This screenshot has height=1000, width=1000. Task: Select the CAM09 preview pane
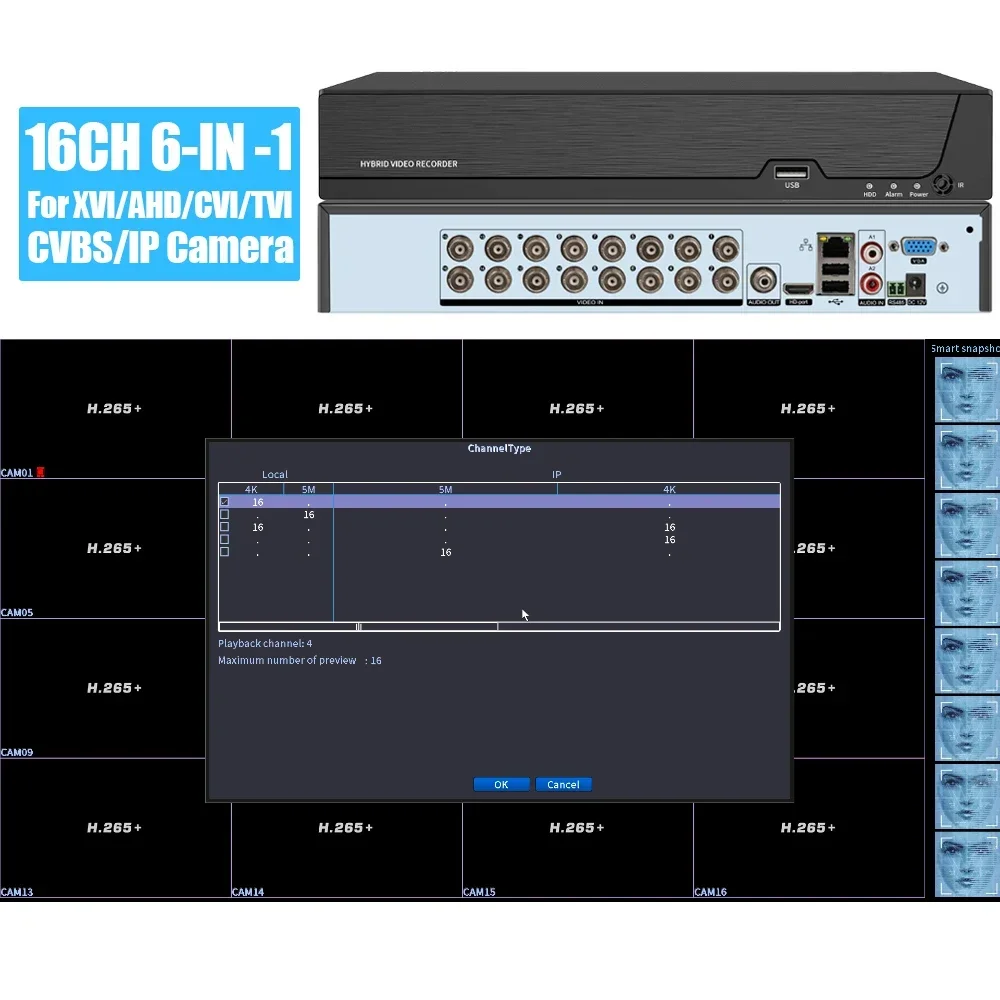coord(103,688)
